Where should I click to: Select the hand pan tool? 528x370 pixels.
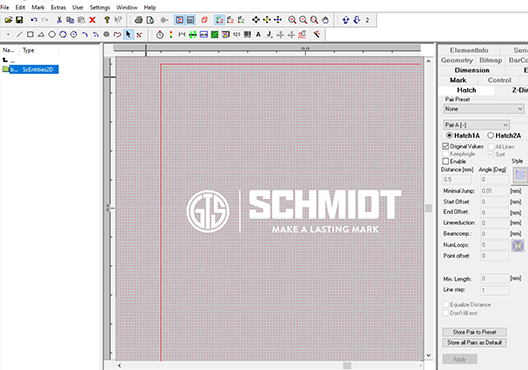click(325, 20)
